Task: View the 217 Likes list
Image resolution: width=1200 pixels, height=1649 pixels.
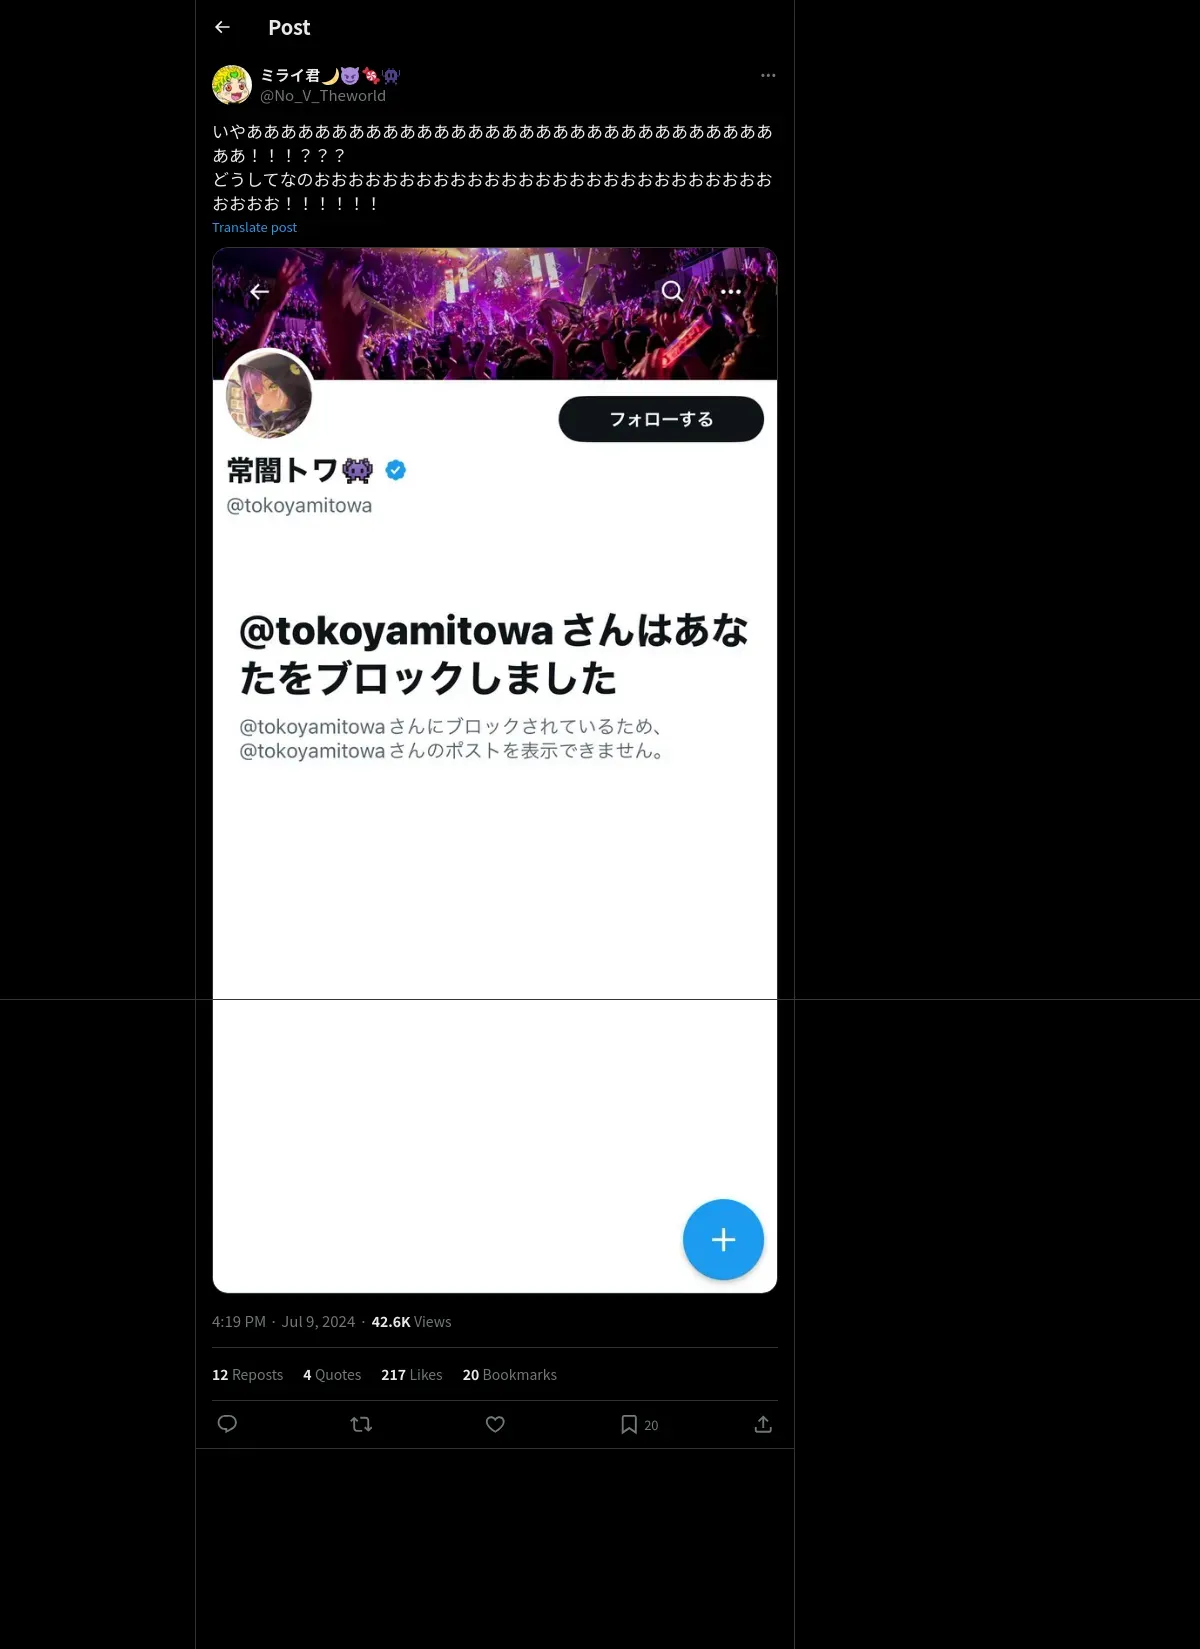Action: 411,1375
